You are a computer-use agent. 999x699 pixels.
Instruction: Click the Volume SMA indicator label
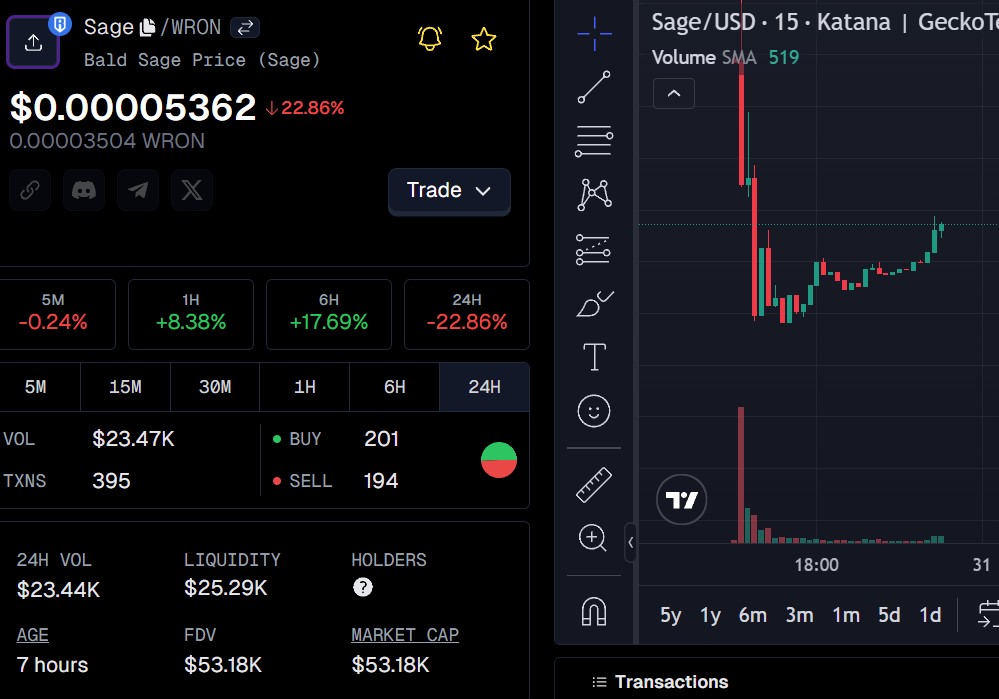coord(704,57)
